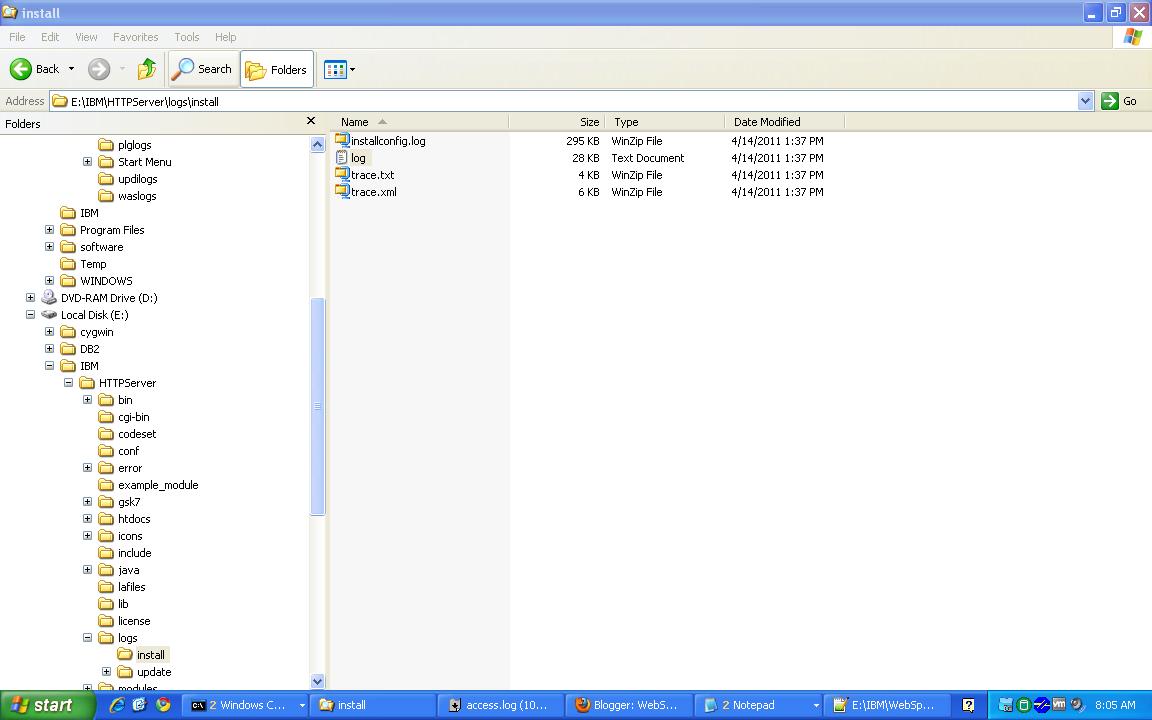
Task: Go back with the Back arrow
Action: 34,69
